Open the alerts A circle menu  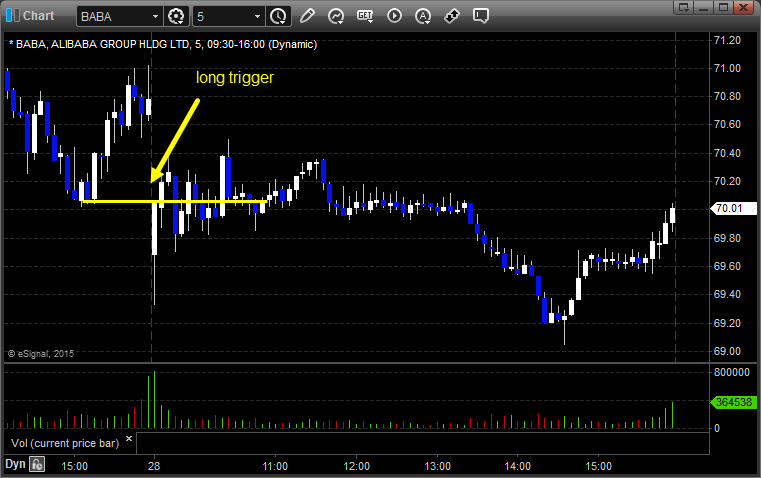423,16
